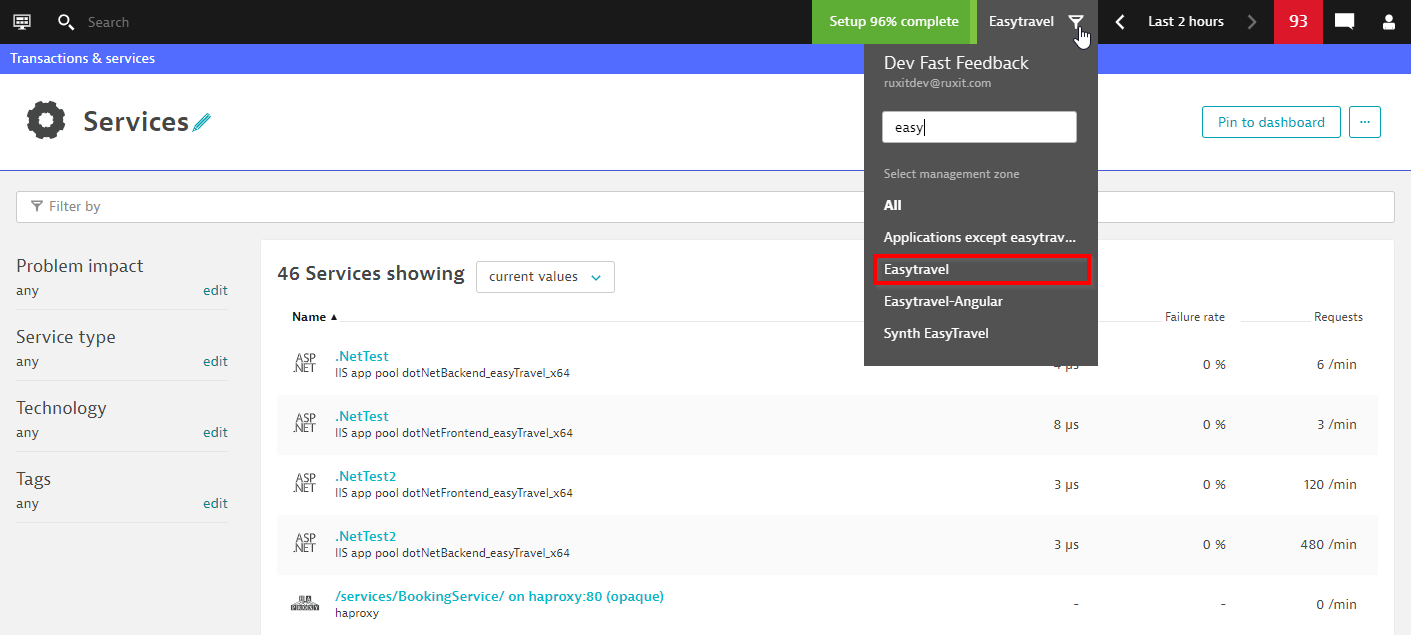The image size is (1411, 635).
Task: Open the more options ellipsis button
Action: click(x=1365, y=122)
